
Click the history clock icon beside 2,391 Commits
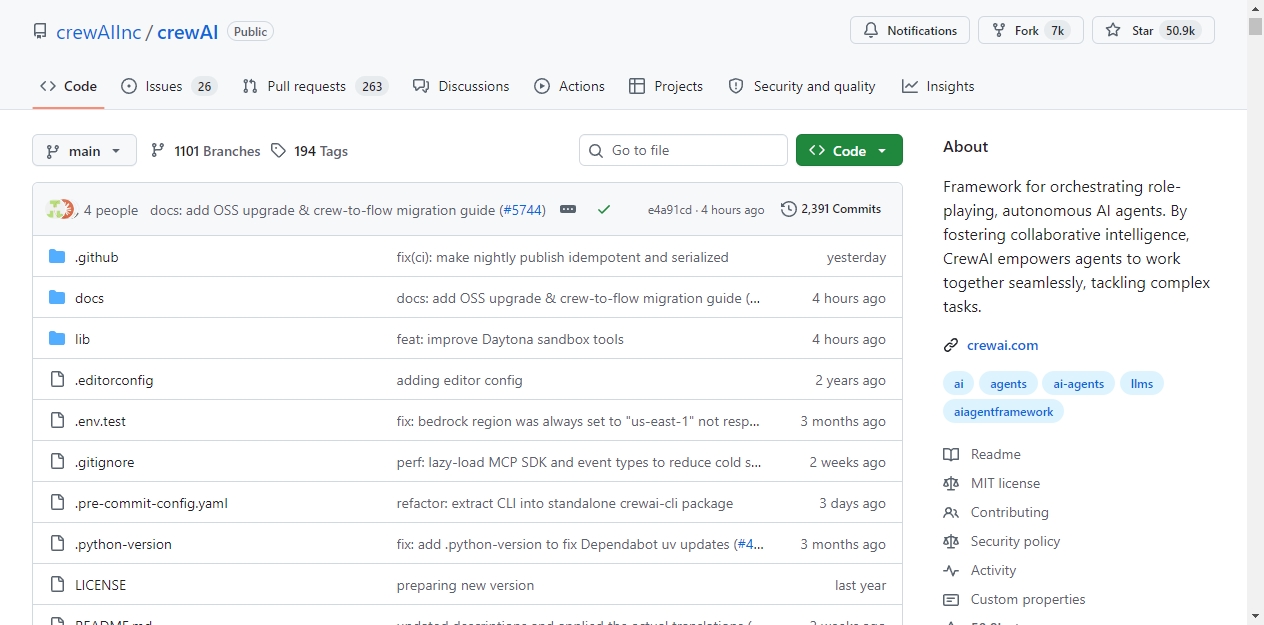789,209
